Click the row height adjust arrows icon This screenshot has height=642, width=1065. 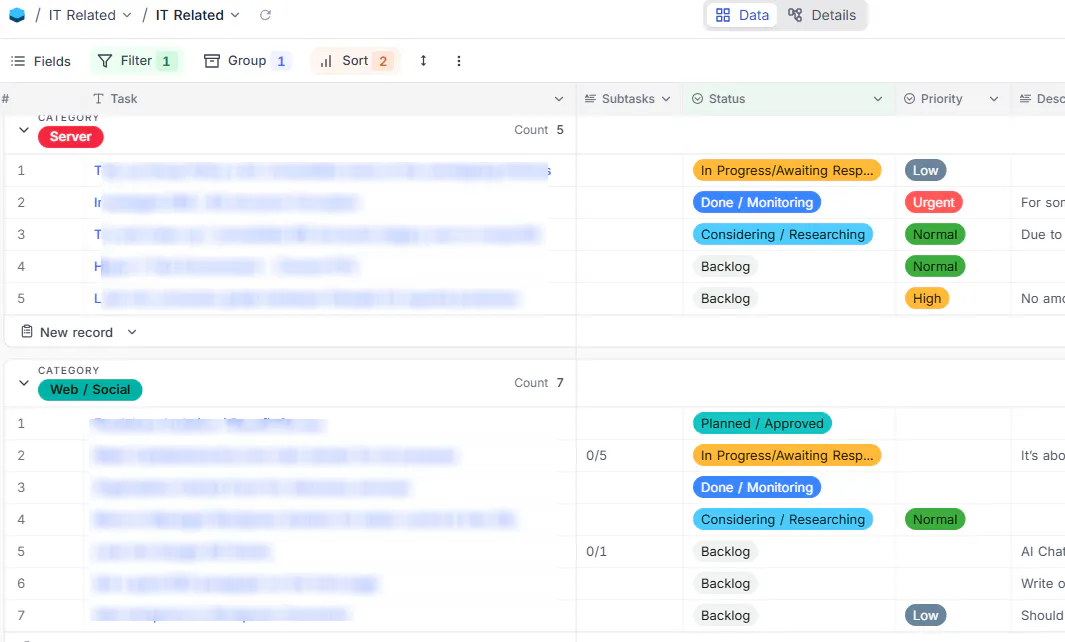423,60
